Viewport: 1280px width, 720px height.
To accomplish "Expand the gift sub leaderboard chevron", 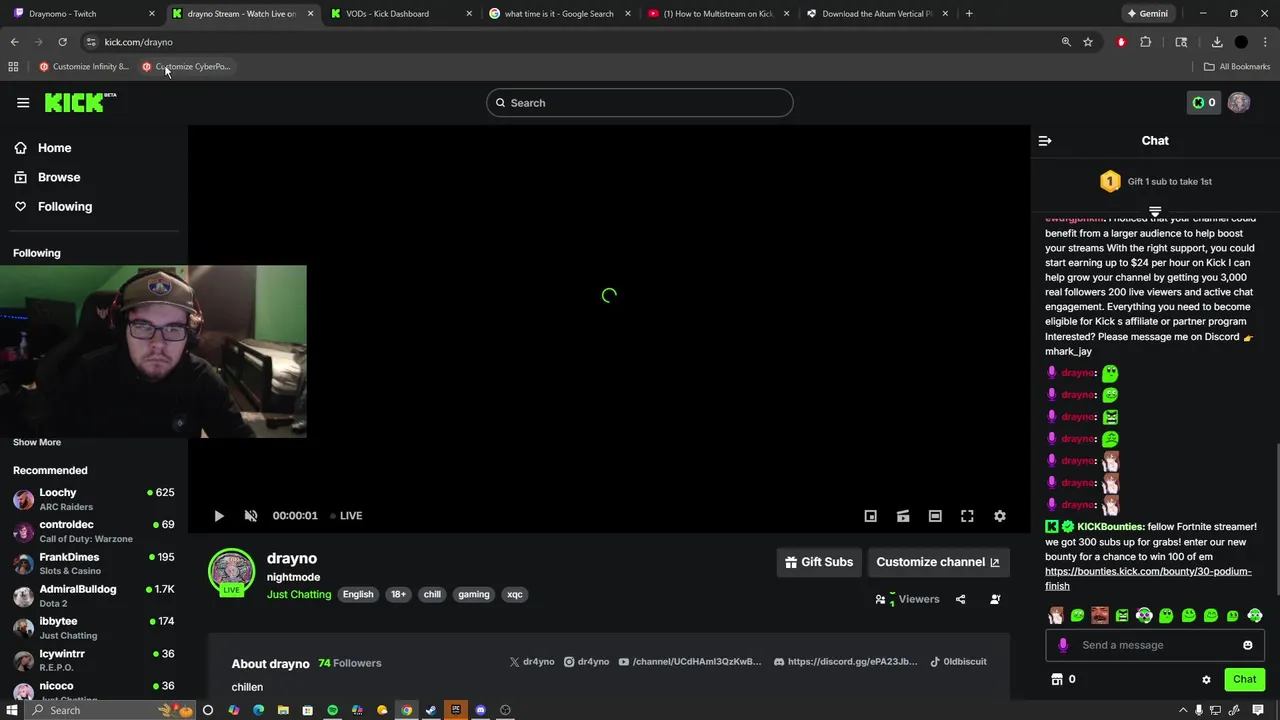I will coord(1155,212).
